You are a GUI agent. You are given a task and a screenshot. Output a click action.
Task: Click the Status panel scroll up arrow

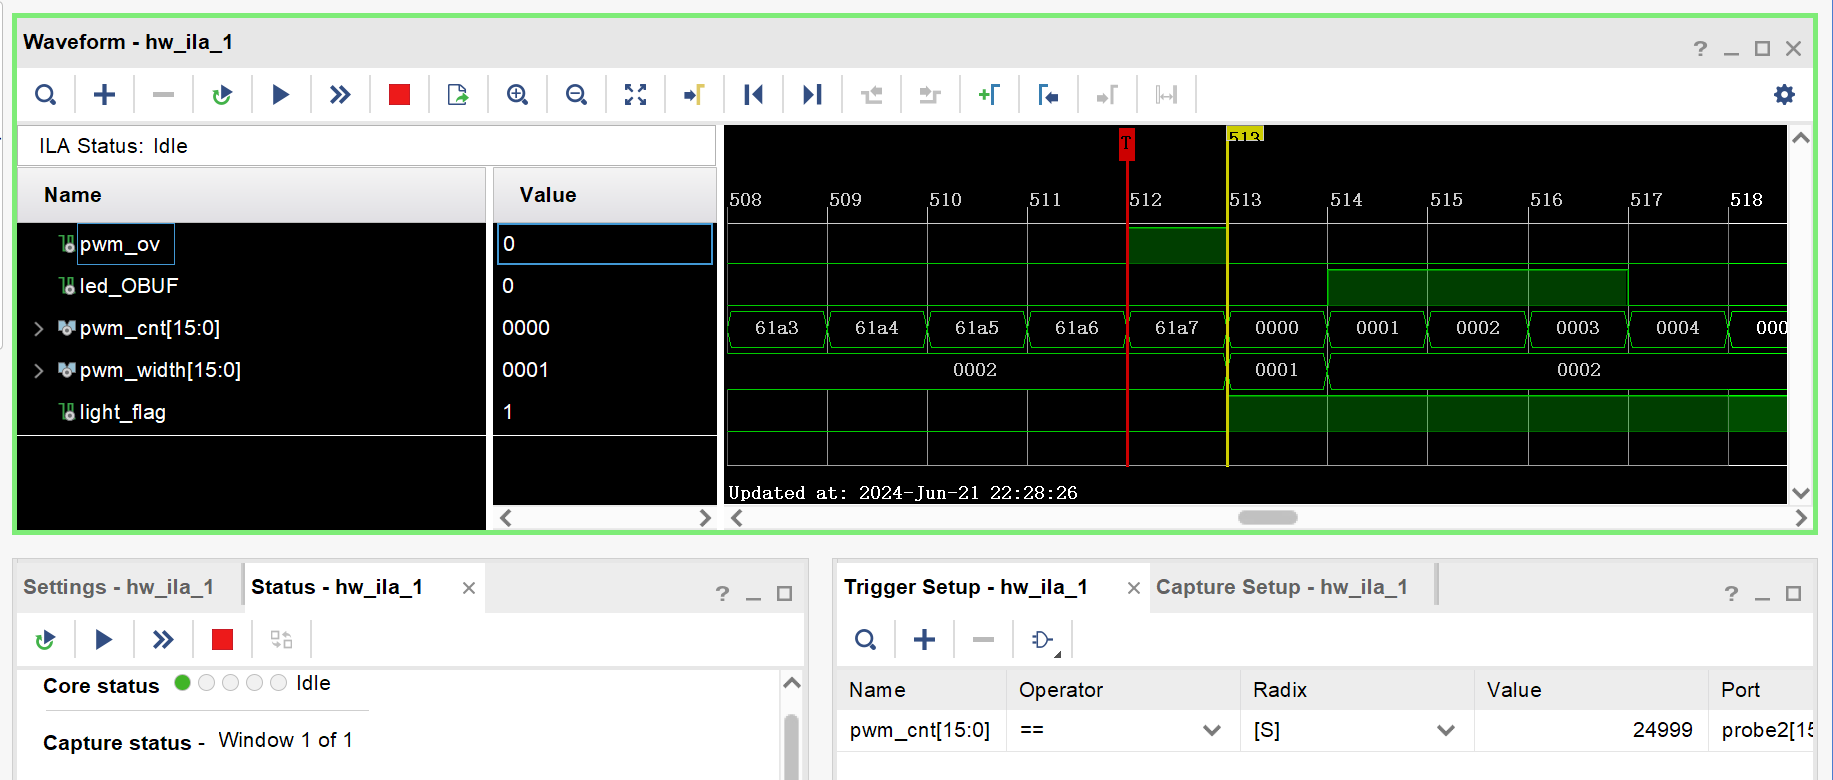[792, 683]
